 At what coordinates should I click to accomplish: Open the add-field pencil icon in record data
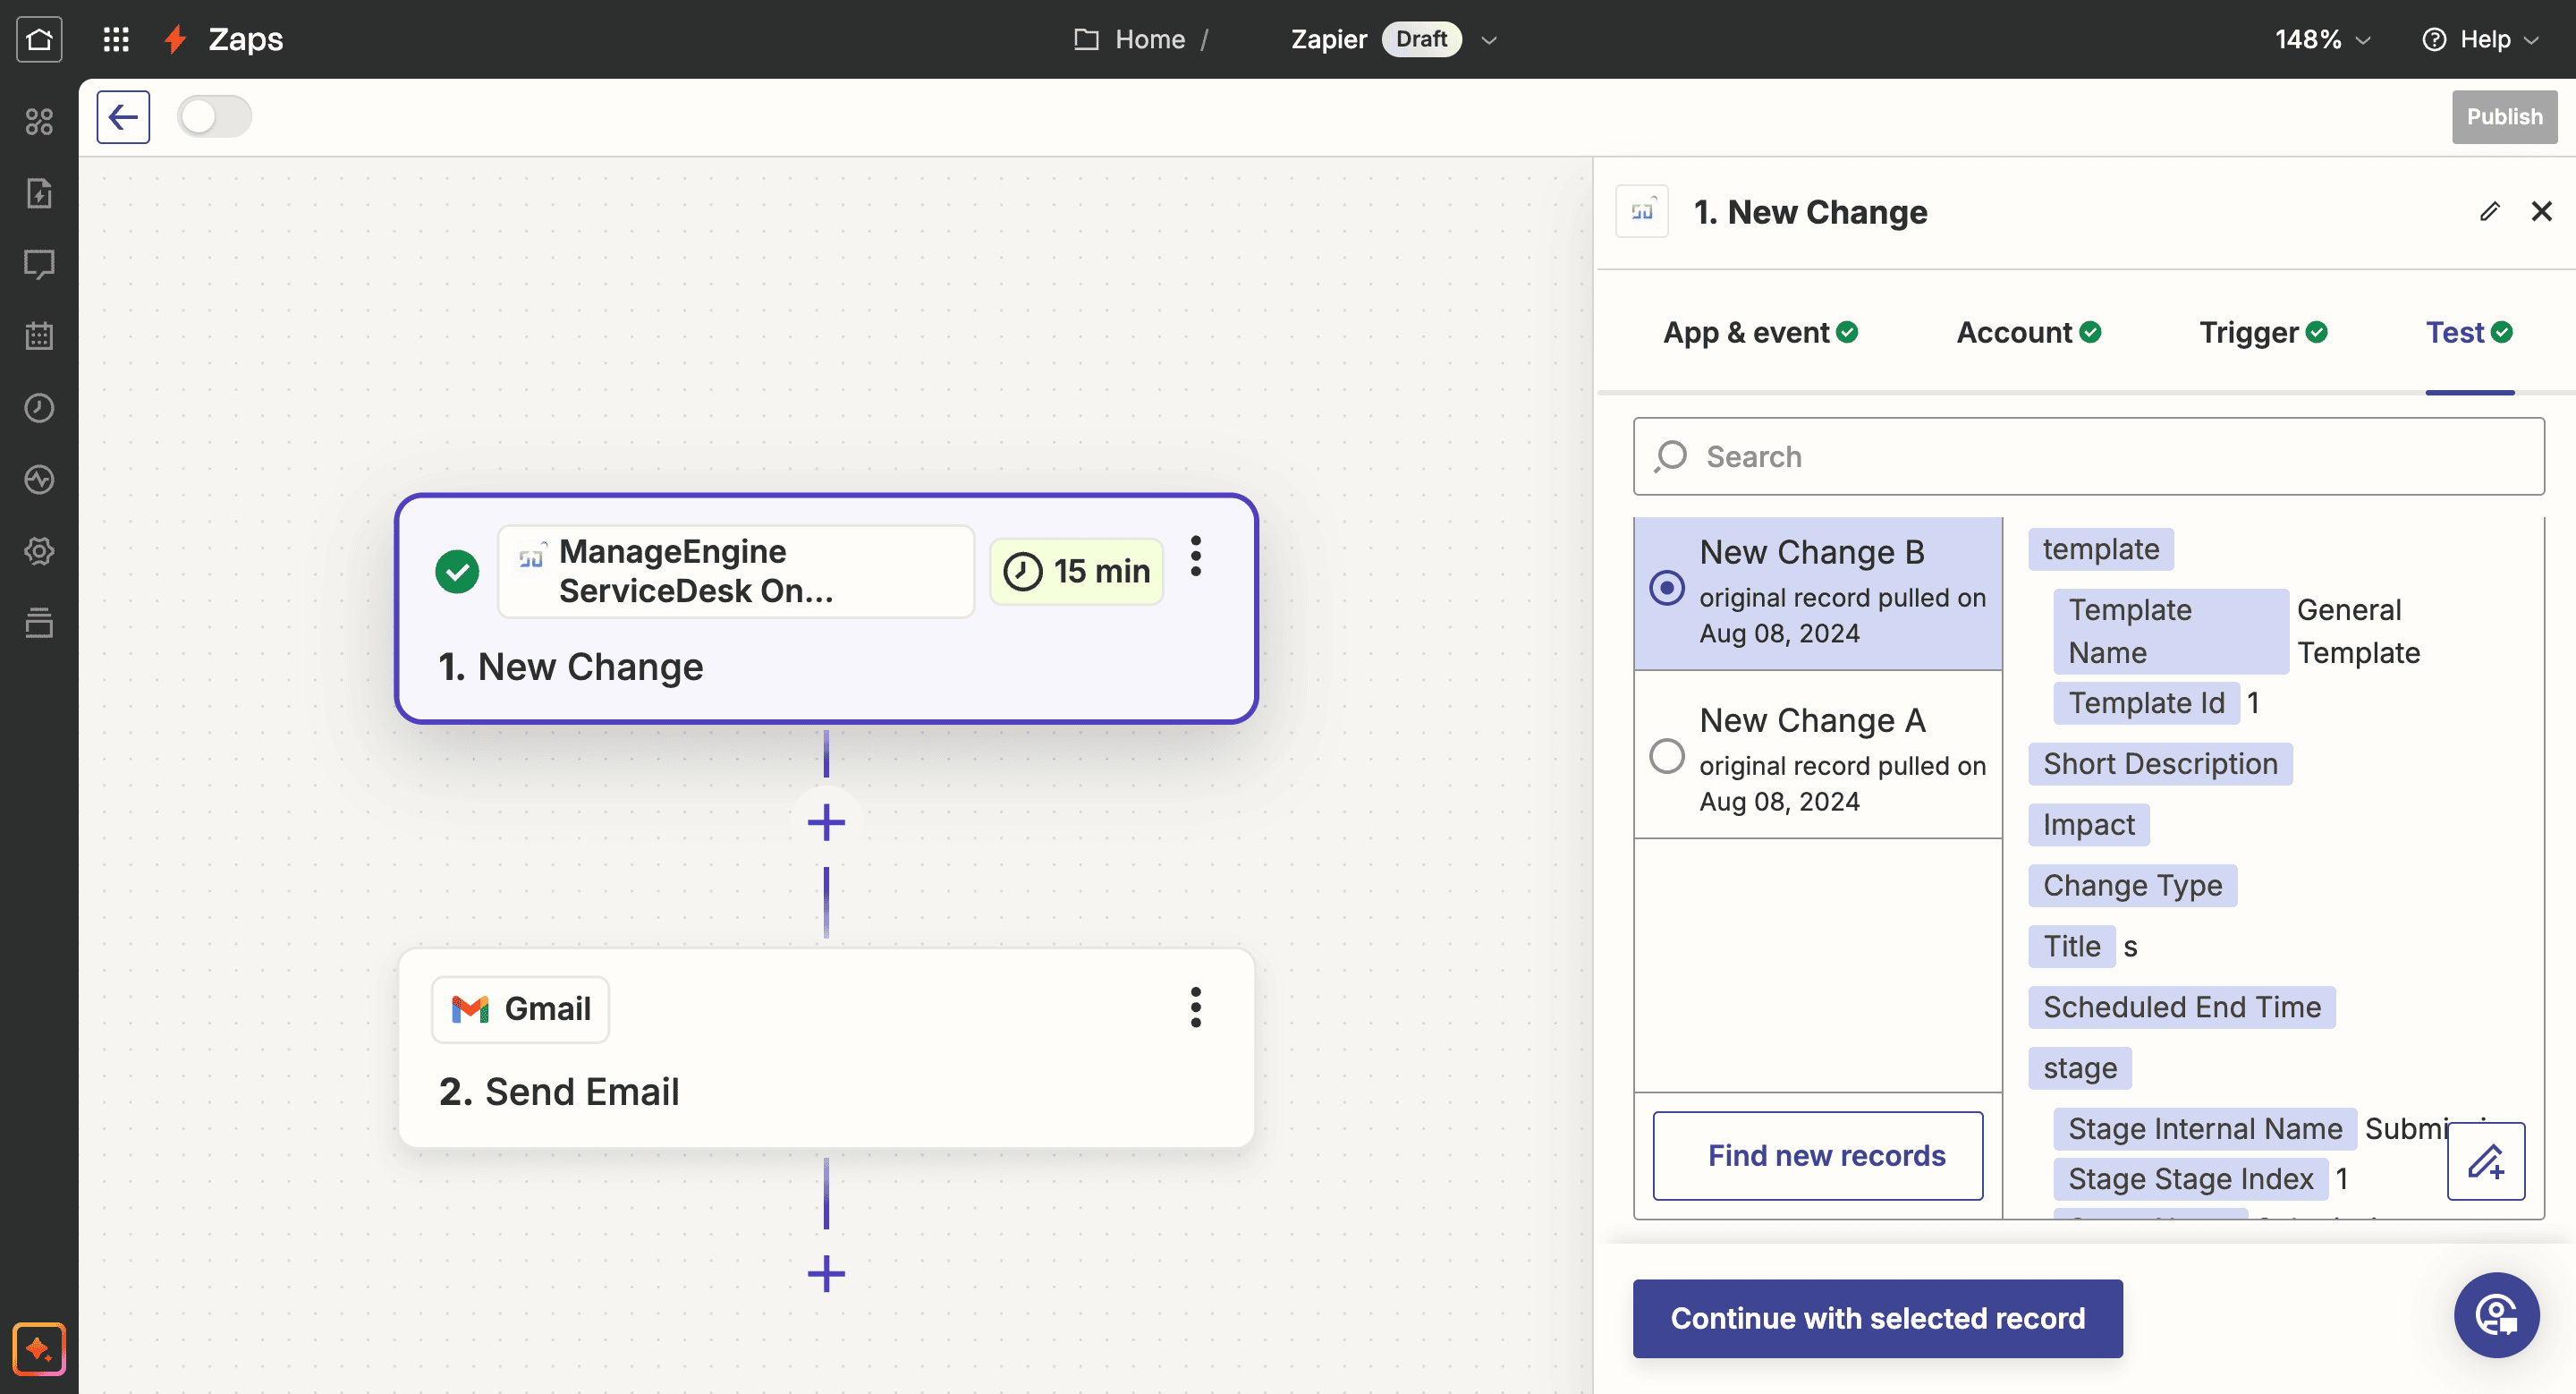click(2486, 1162)
